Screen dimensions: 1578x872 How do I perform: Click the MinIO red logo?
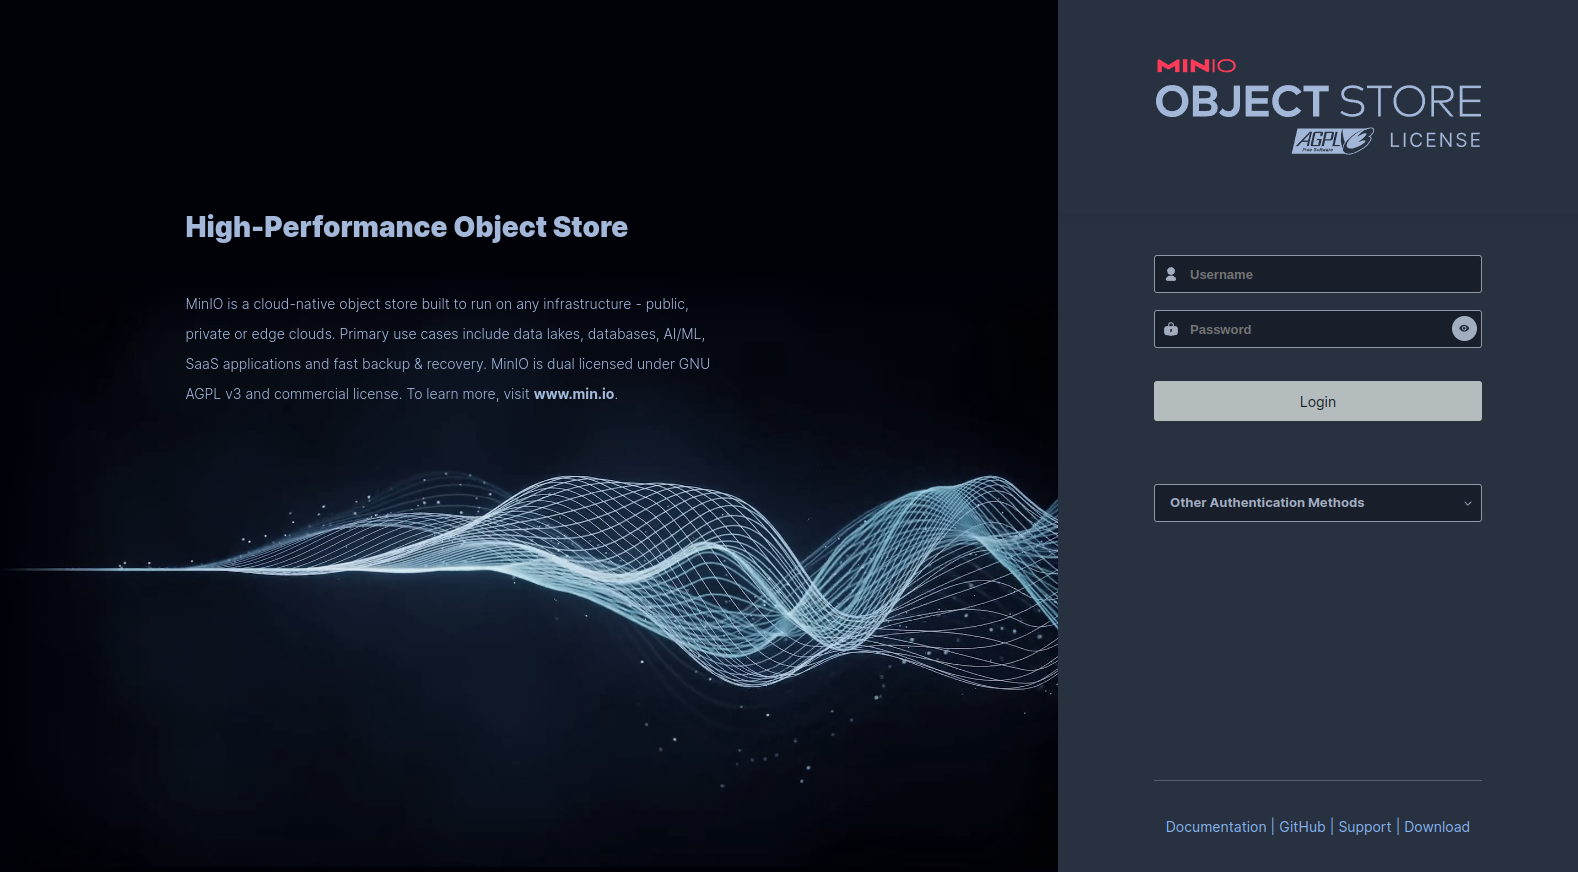[x=1196, y=66]
